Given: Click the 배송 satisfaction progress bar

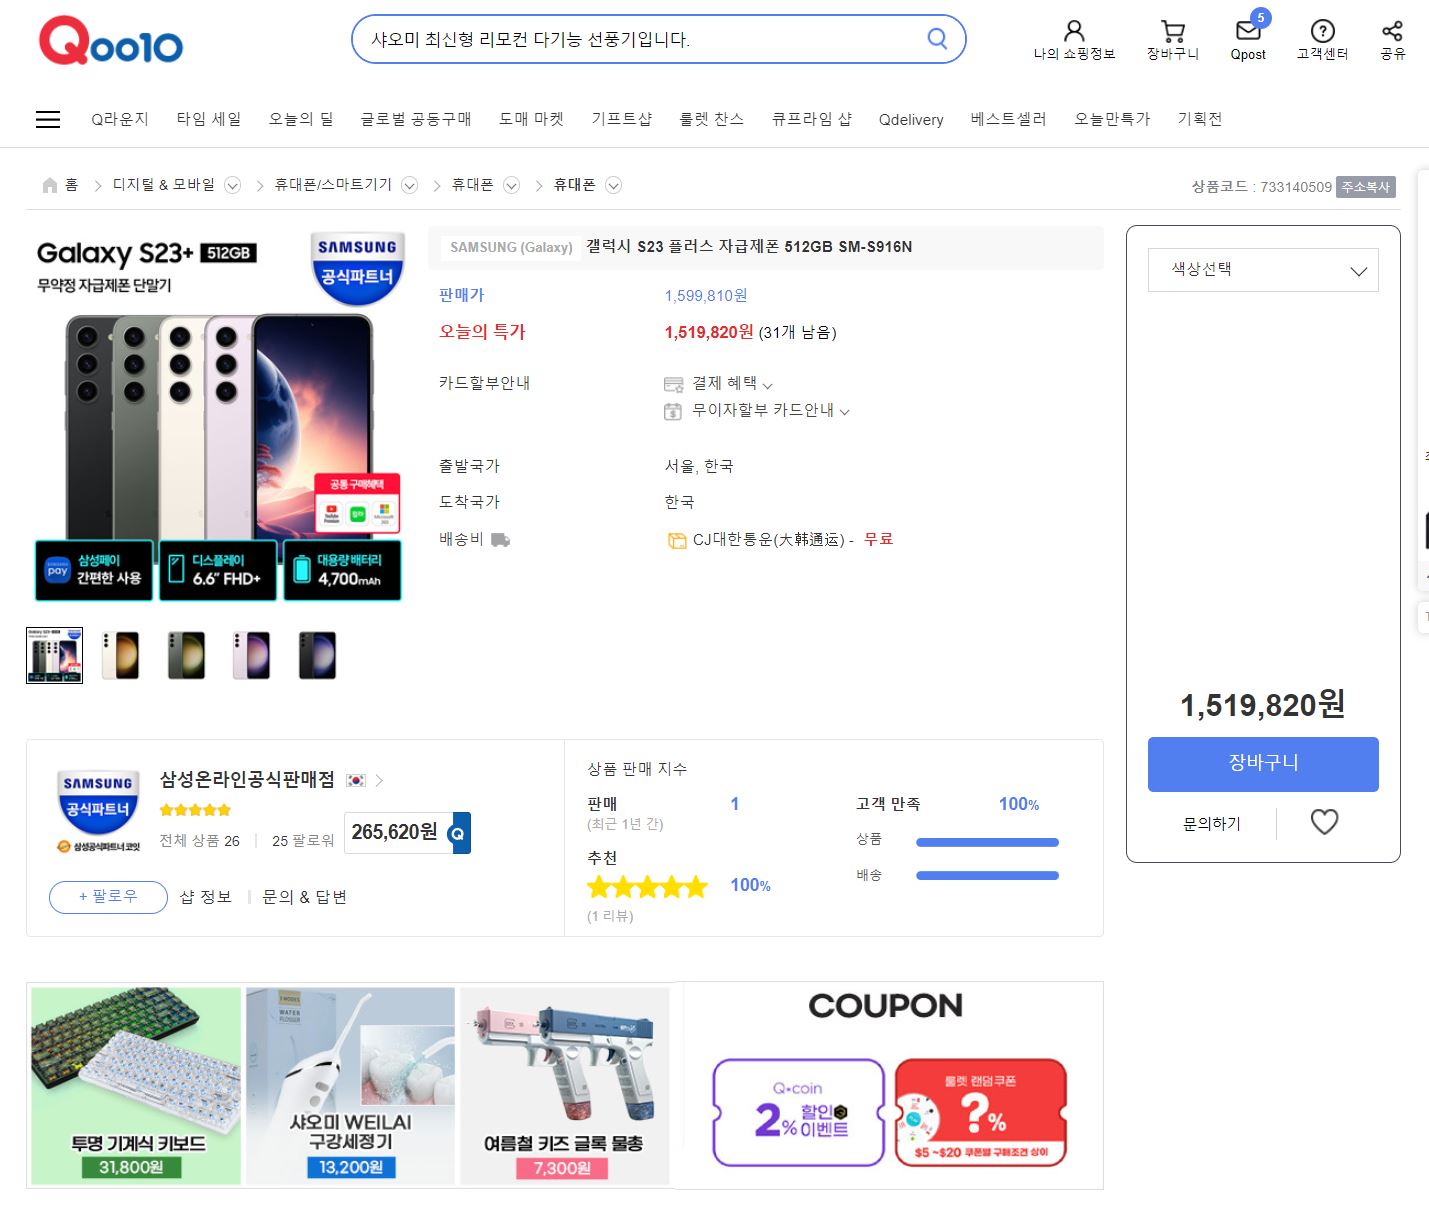Looking at the screenshot, I should point(987,876).
